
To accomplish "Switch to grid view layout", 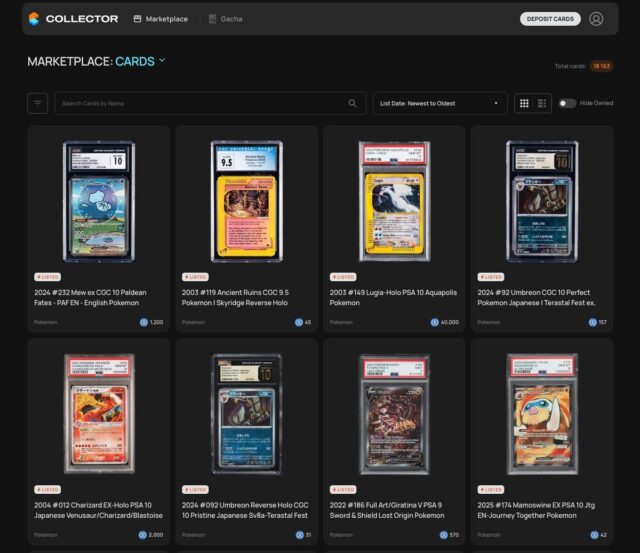I will coord(524,103).
